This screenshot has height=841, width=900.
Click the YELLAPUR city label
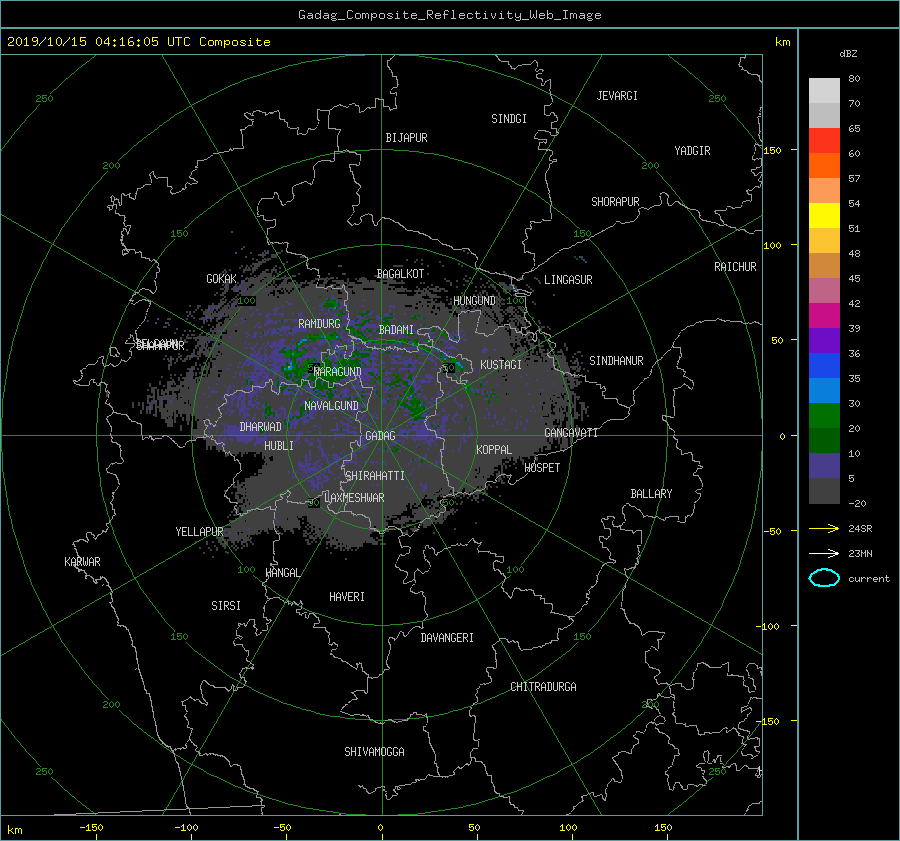coord(199,532)
